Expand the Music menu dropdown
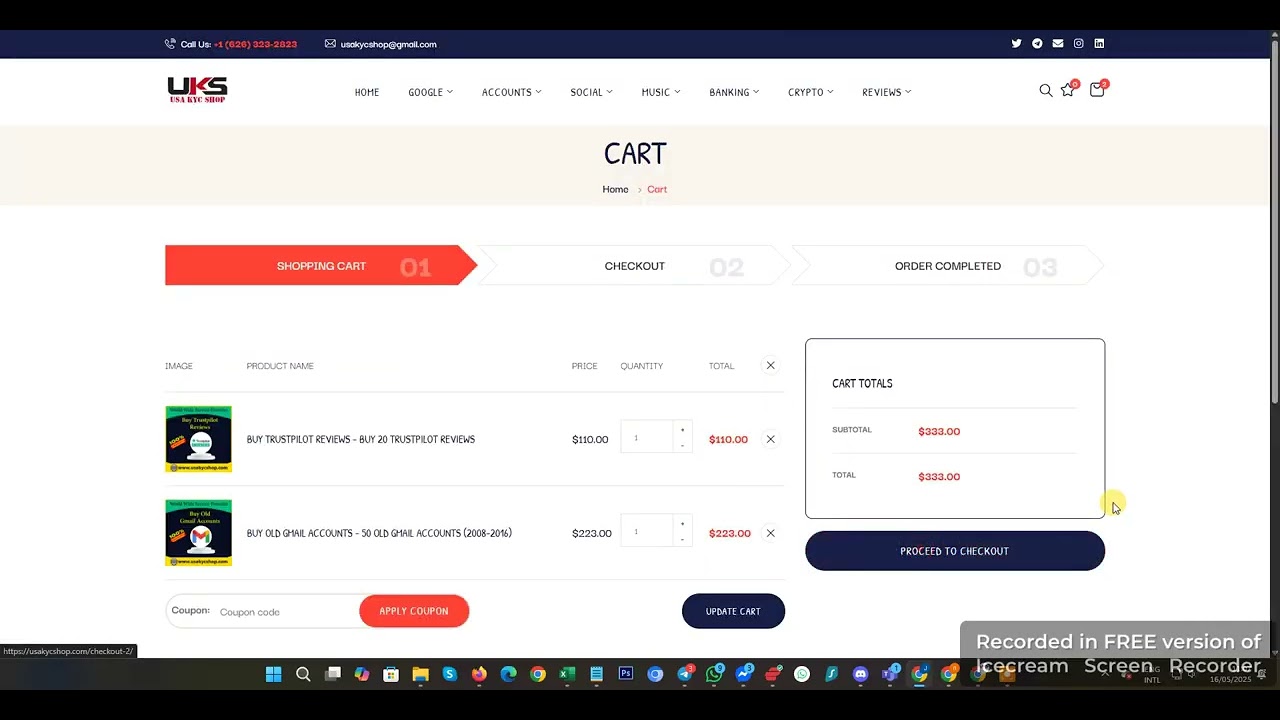The height and width of the screenshot is (720, 1280). 661,92
